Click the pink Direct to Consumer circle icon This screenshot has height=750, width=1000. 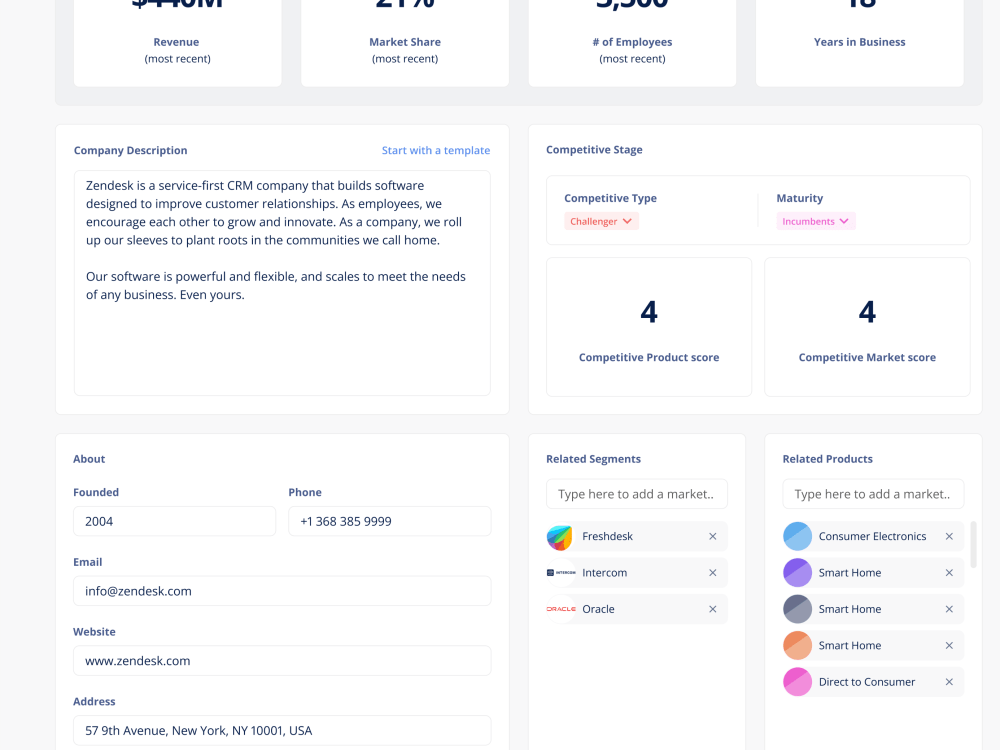coord(797,682)
